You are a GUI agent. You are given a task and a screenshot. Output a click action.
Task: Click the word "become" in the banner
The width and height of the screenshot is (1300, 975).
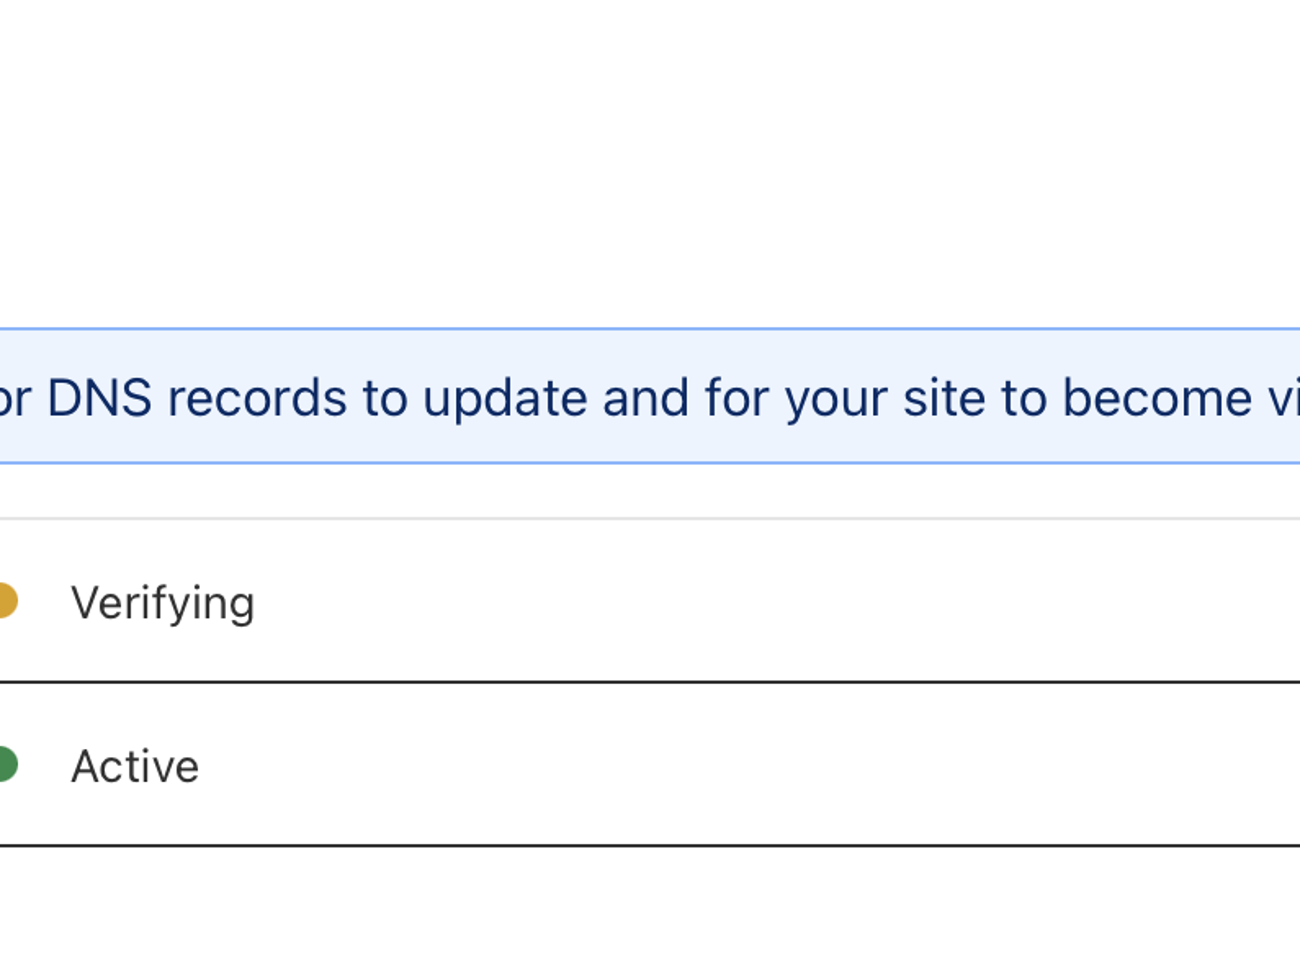(1156, 398)
